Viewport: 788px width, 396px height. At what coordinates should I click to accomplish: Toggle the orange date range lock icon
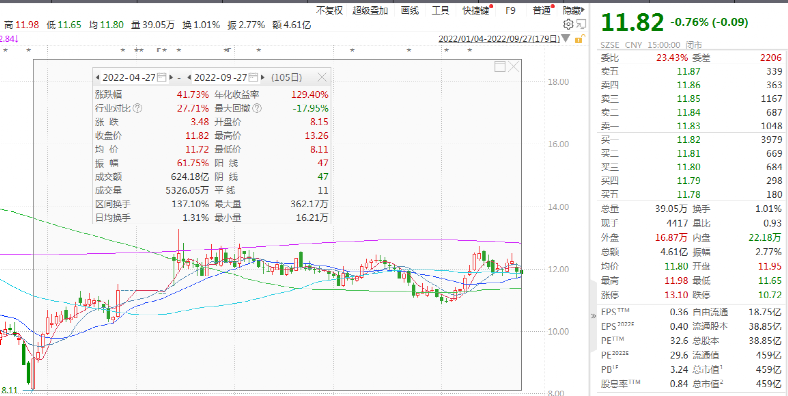[x=579, y=39]
